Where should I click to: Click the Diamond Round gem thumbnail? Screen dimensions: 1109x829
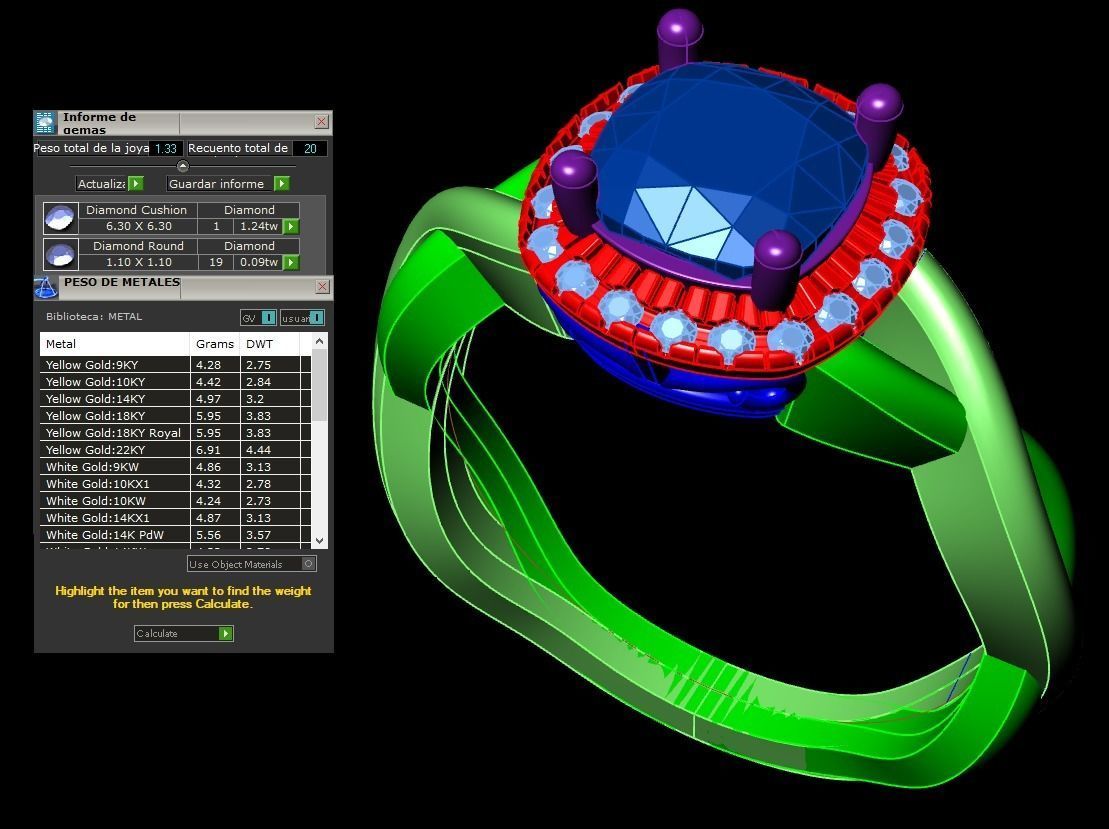click(60, 254)
